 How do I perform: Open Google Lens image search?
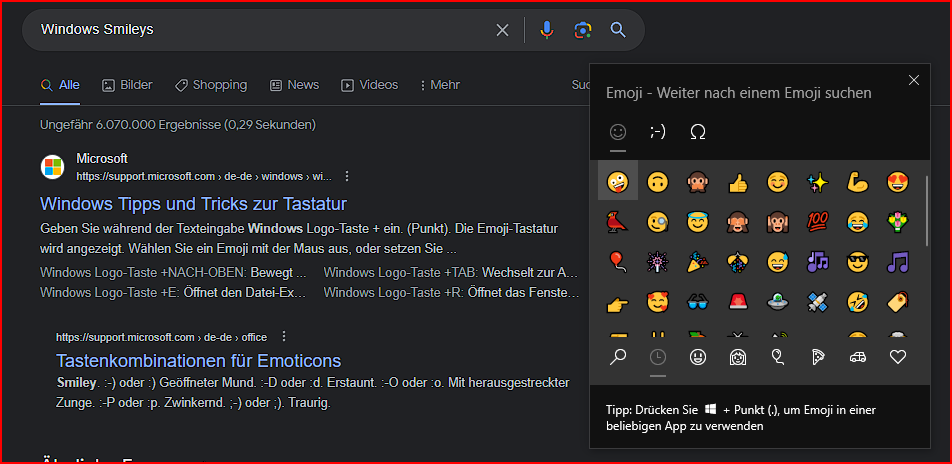(582, 30)
